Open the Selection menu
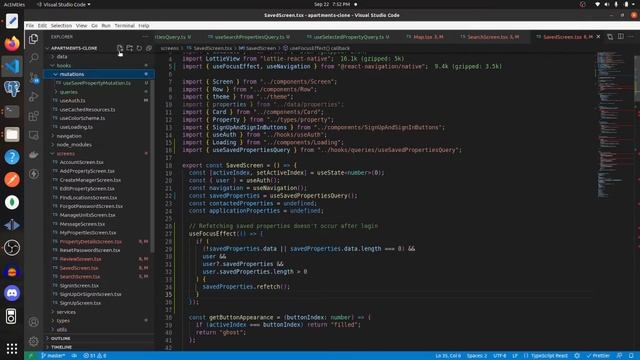The image size is (640, 360). point(61,25)
